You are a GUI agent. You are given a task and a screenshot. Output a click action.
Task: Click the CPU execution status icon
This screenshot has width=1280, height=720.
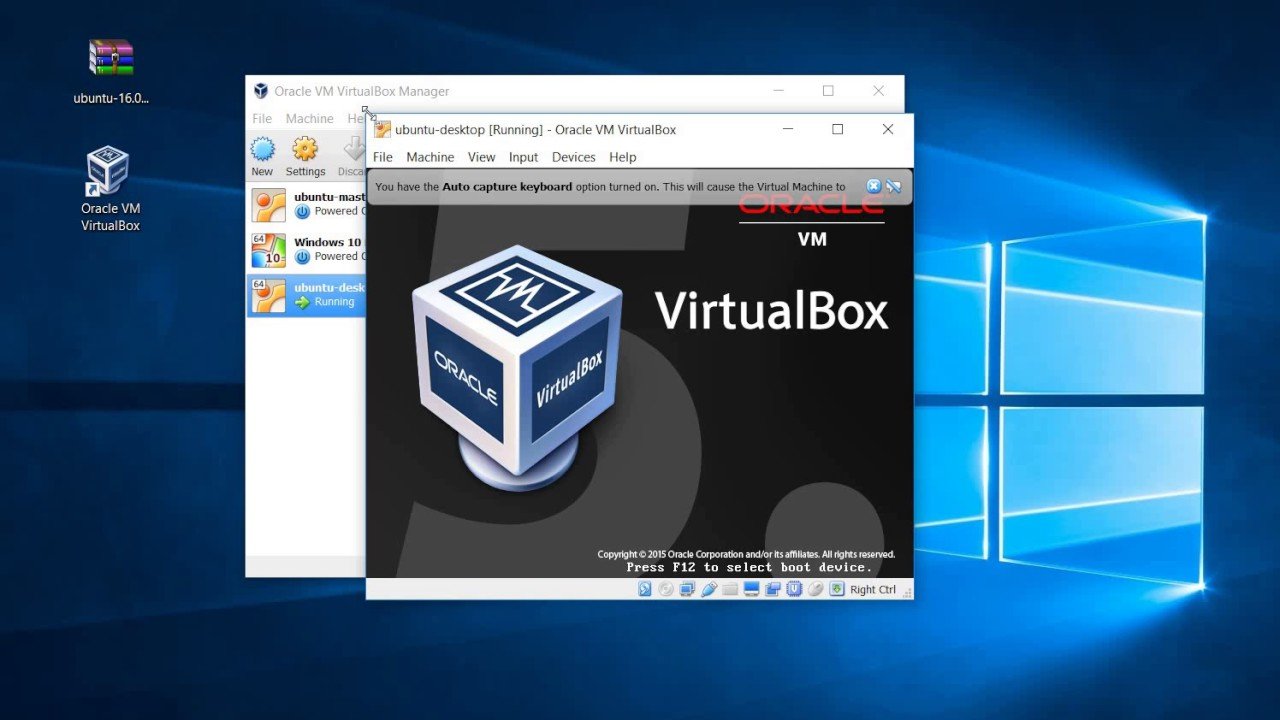tap(794, 589)
